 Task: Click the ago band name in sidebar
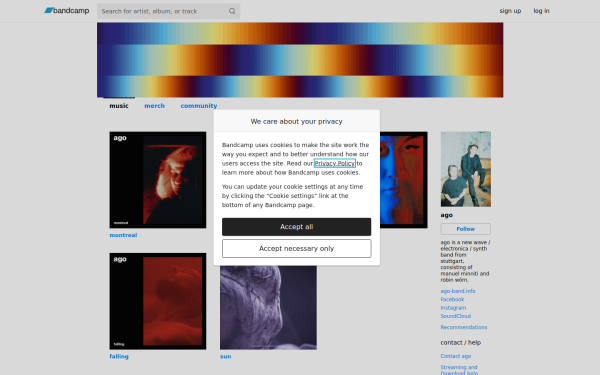tap(447, 215)
